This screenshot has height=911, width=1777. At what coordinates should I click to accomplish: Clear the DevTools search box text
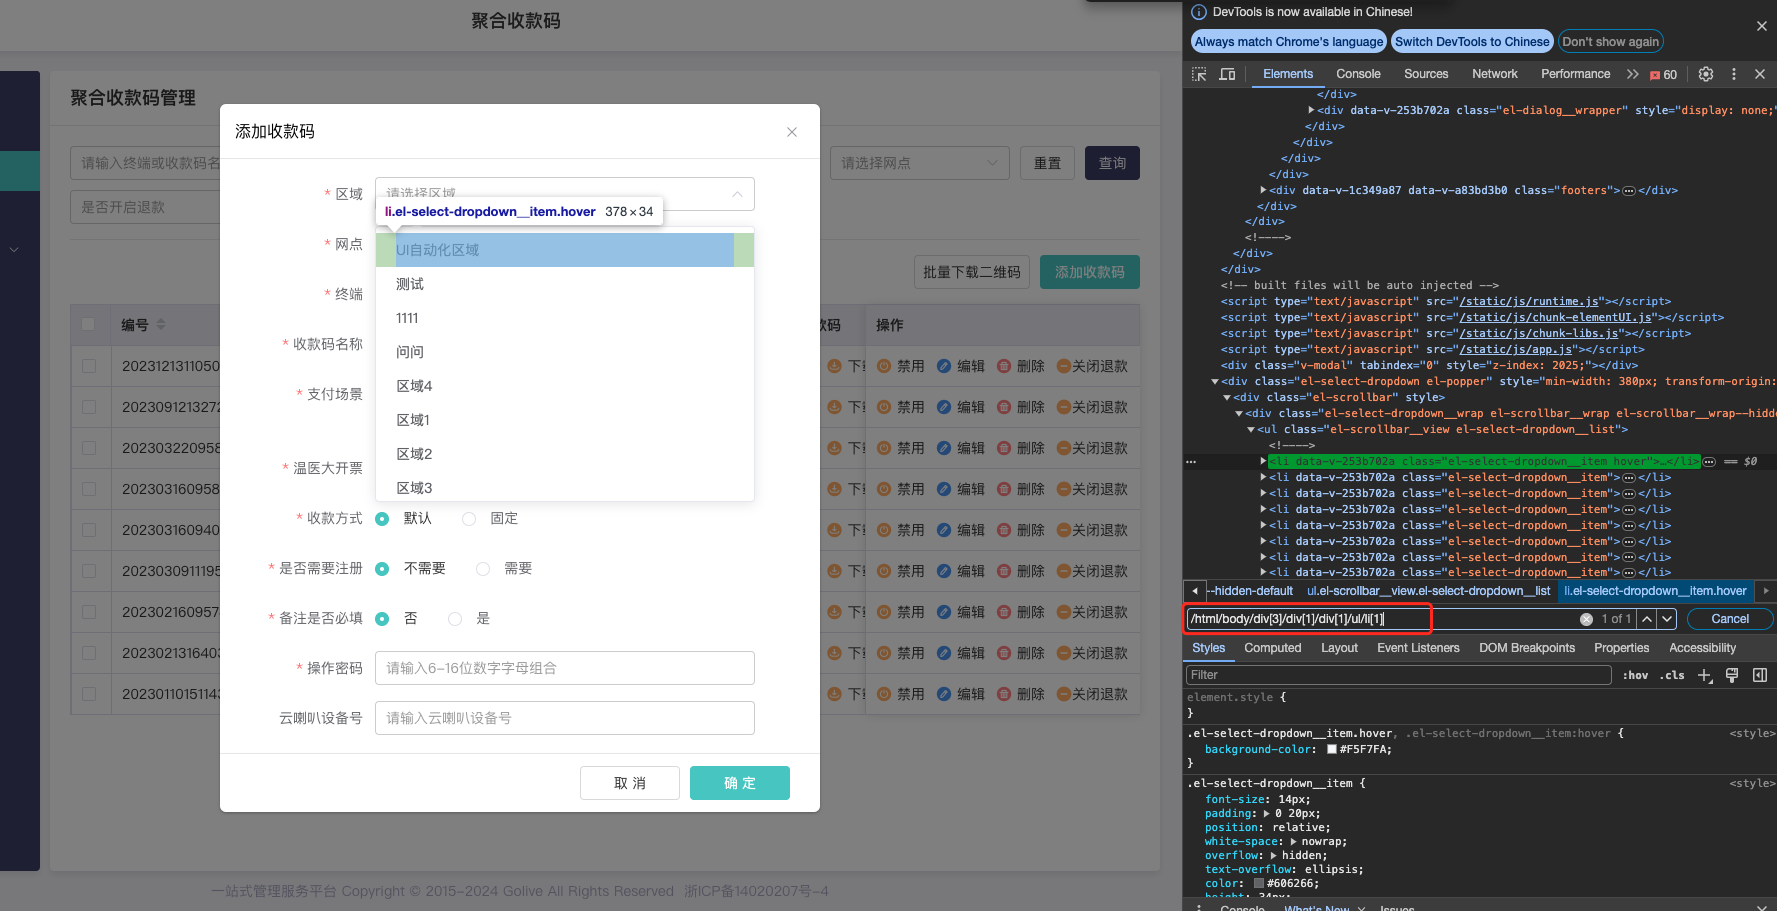(x=1586, y=619)
